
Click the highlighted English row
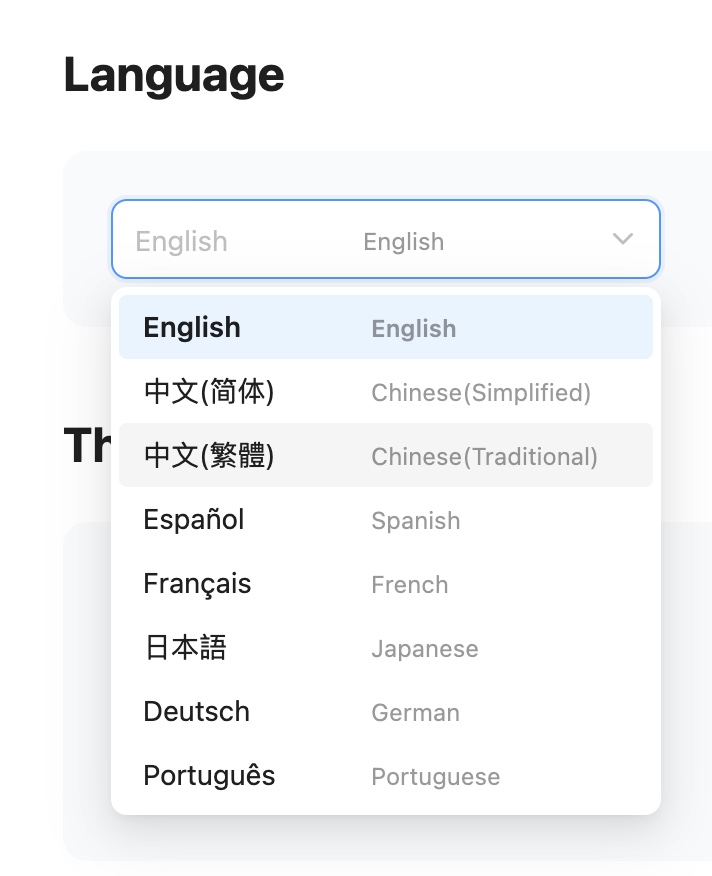coord(192,327)
